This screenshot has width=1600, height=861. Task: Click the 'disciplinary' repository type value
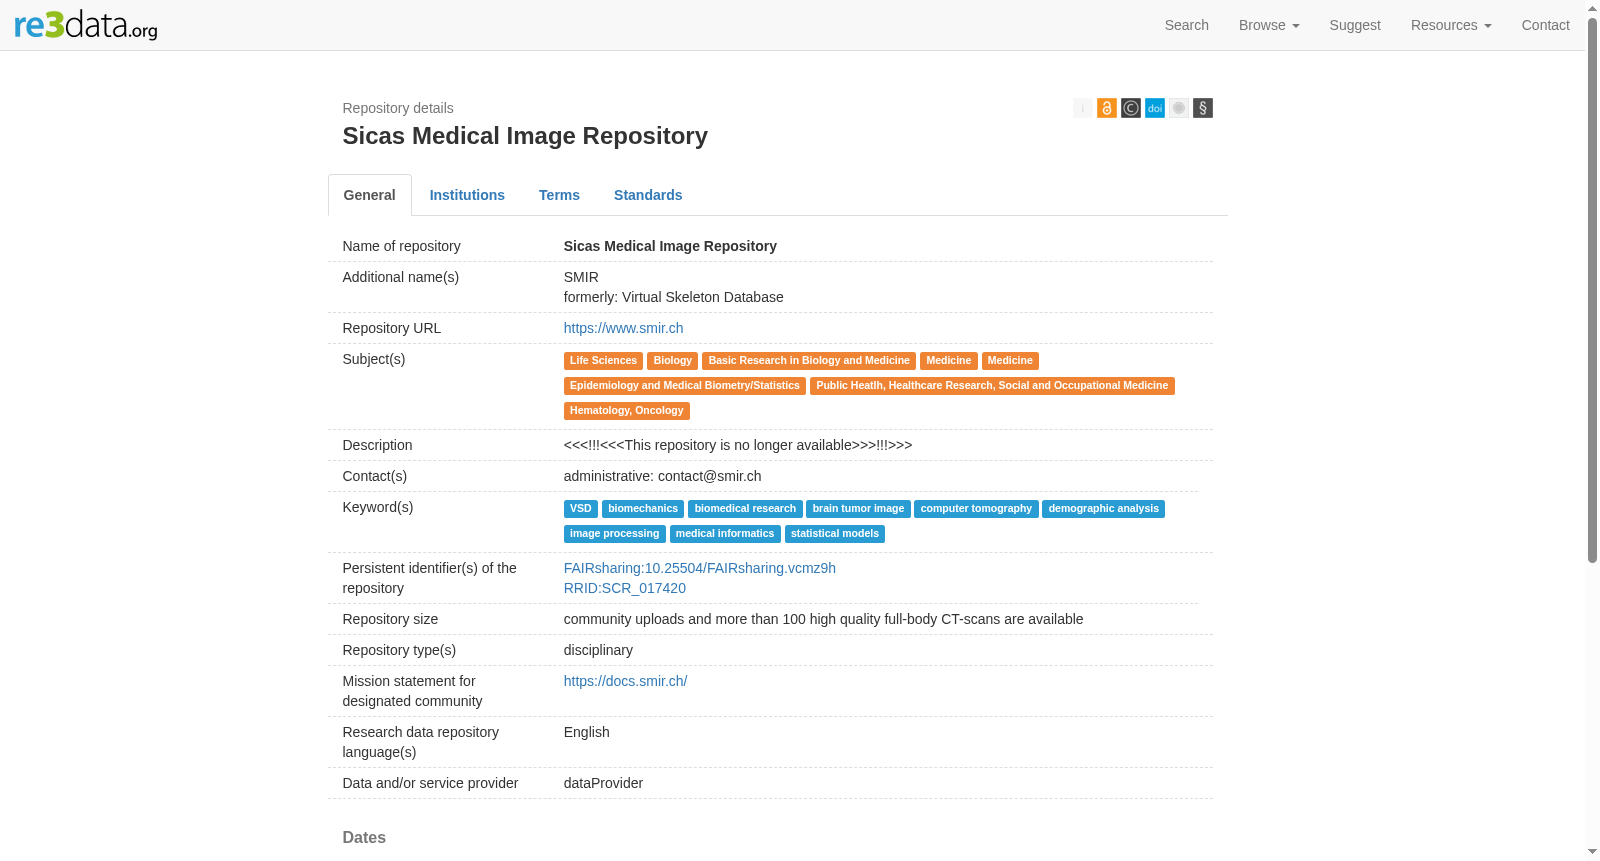[x=598, y=650]
